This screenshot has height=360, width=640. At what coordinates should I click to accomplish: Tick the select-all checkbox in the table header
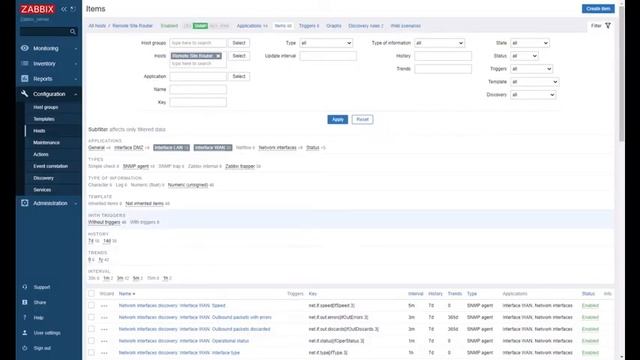[91, 293]
